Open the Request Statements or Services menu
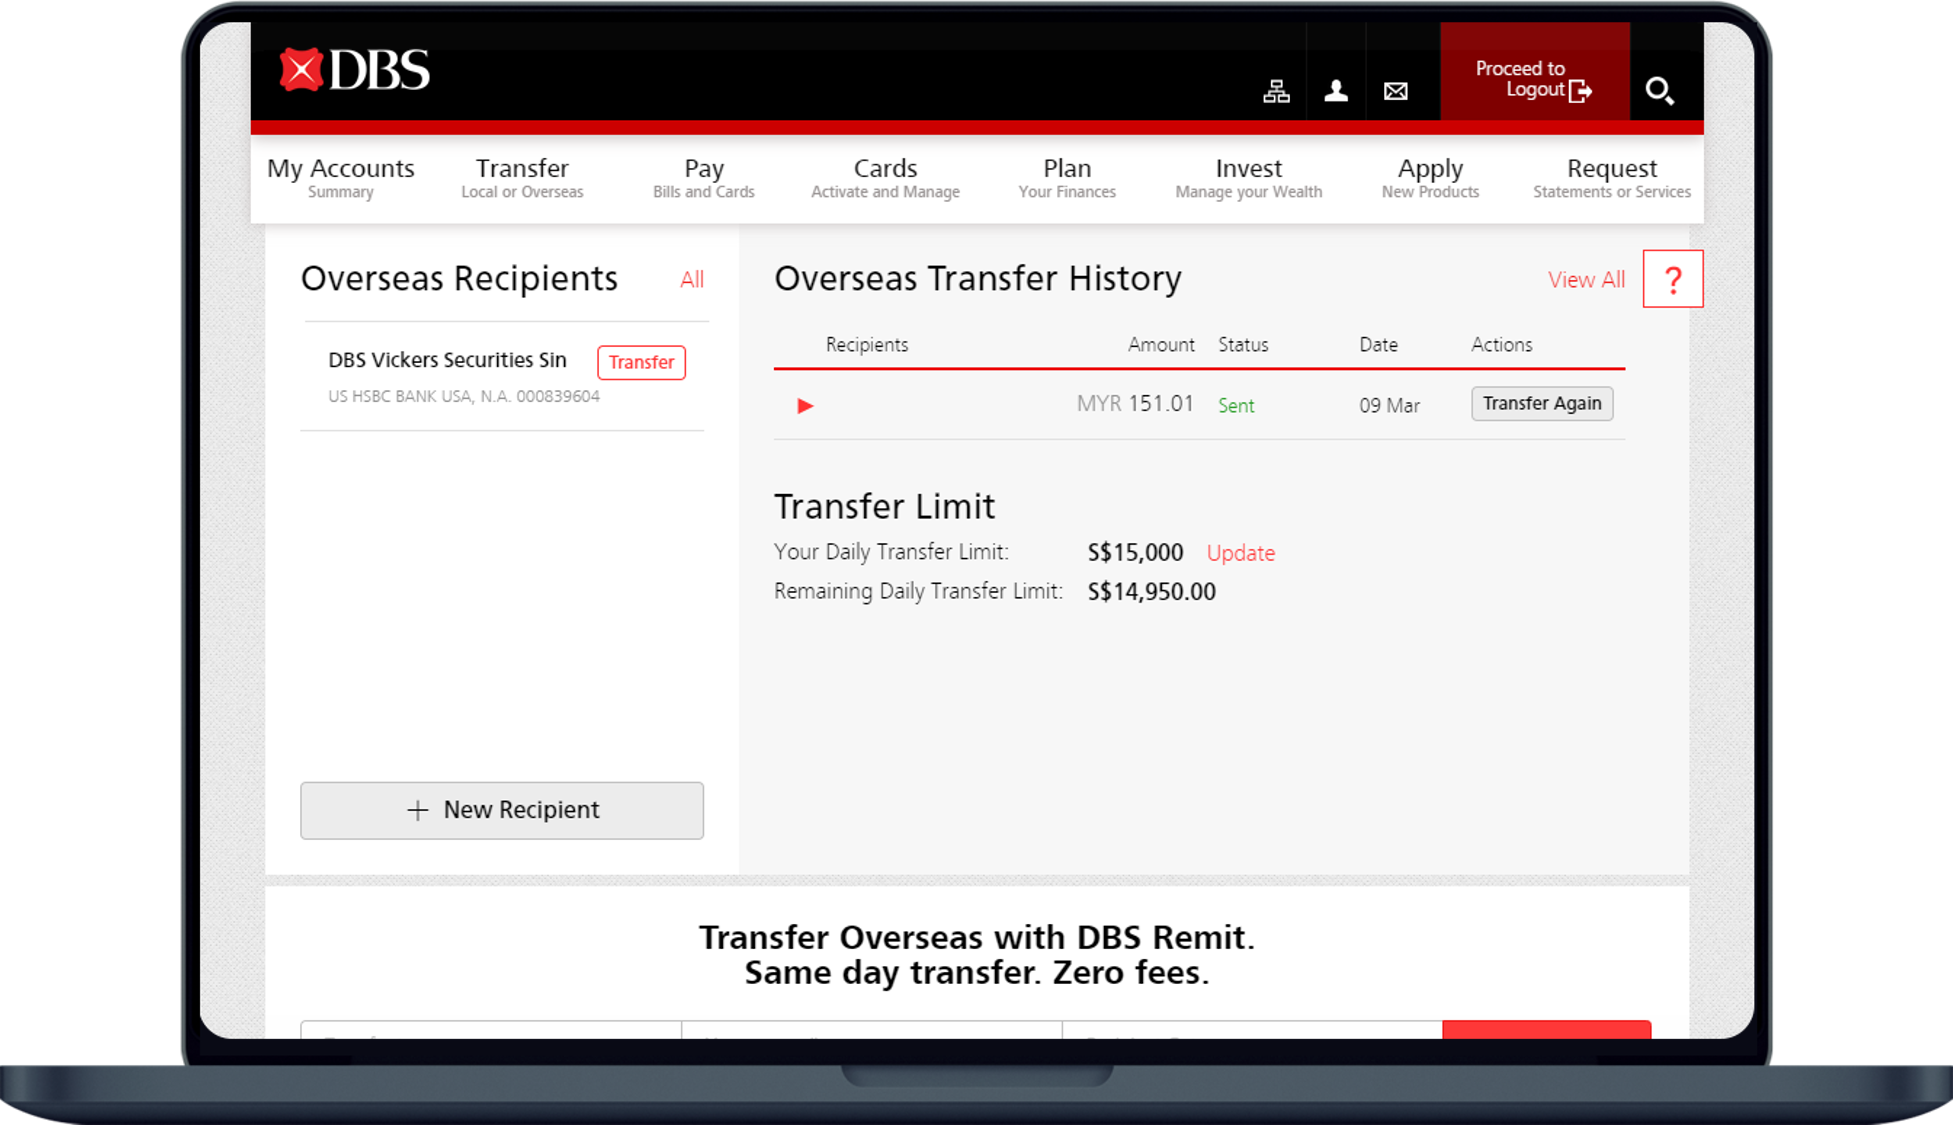This screenshot has height=1125, width=1953. pos(1611,178)
